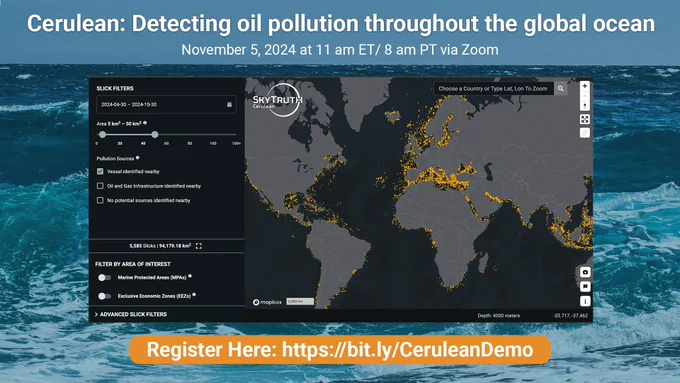Enter fullscreen map view
The image size is (680, 383).
(x=585, y=119)
